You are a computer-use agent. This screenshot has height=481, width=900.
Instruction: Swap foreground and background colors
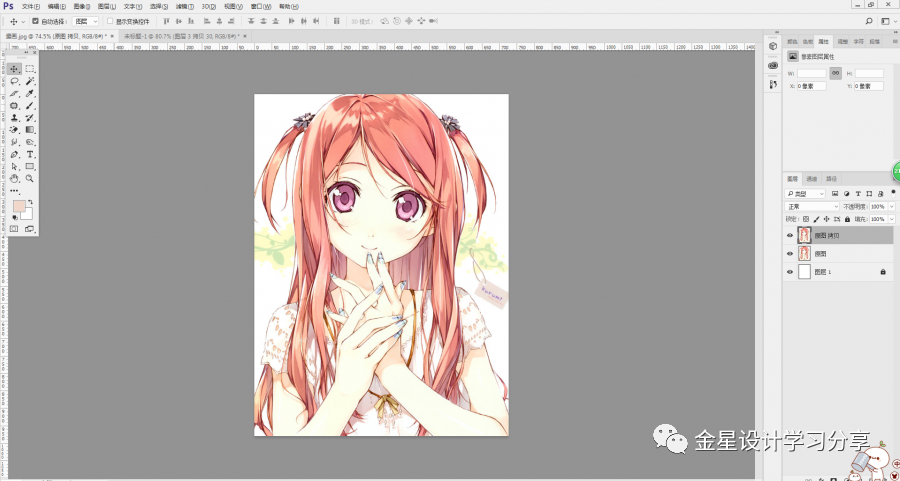(x=30, y=202)
